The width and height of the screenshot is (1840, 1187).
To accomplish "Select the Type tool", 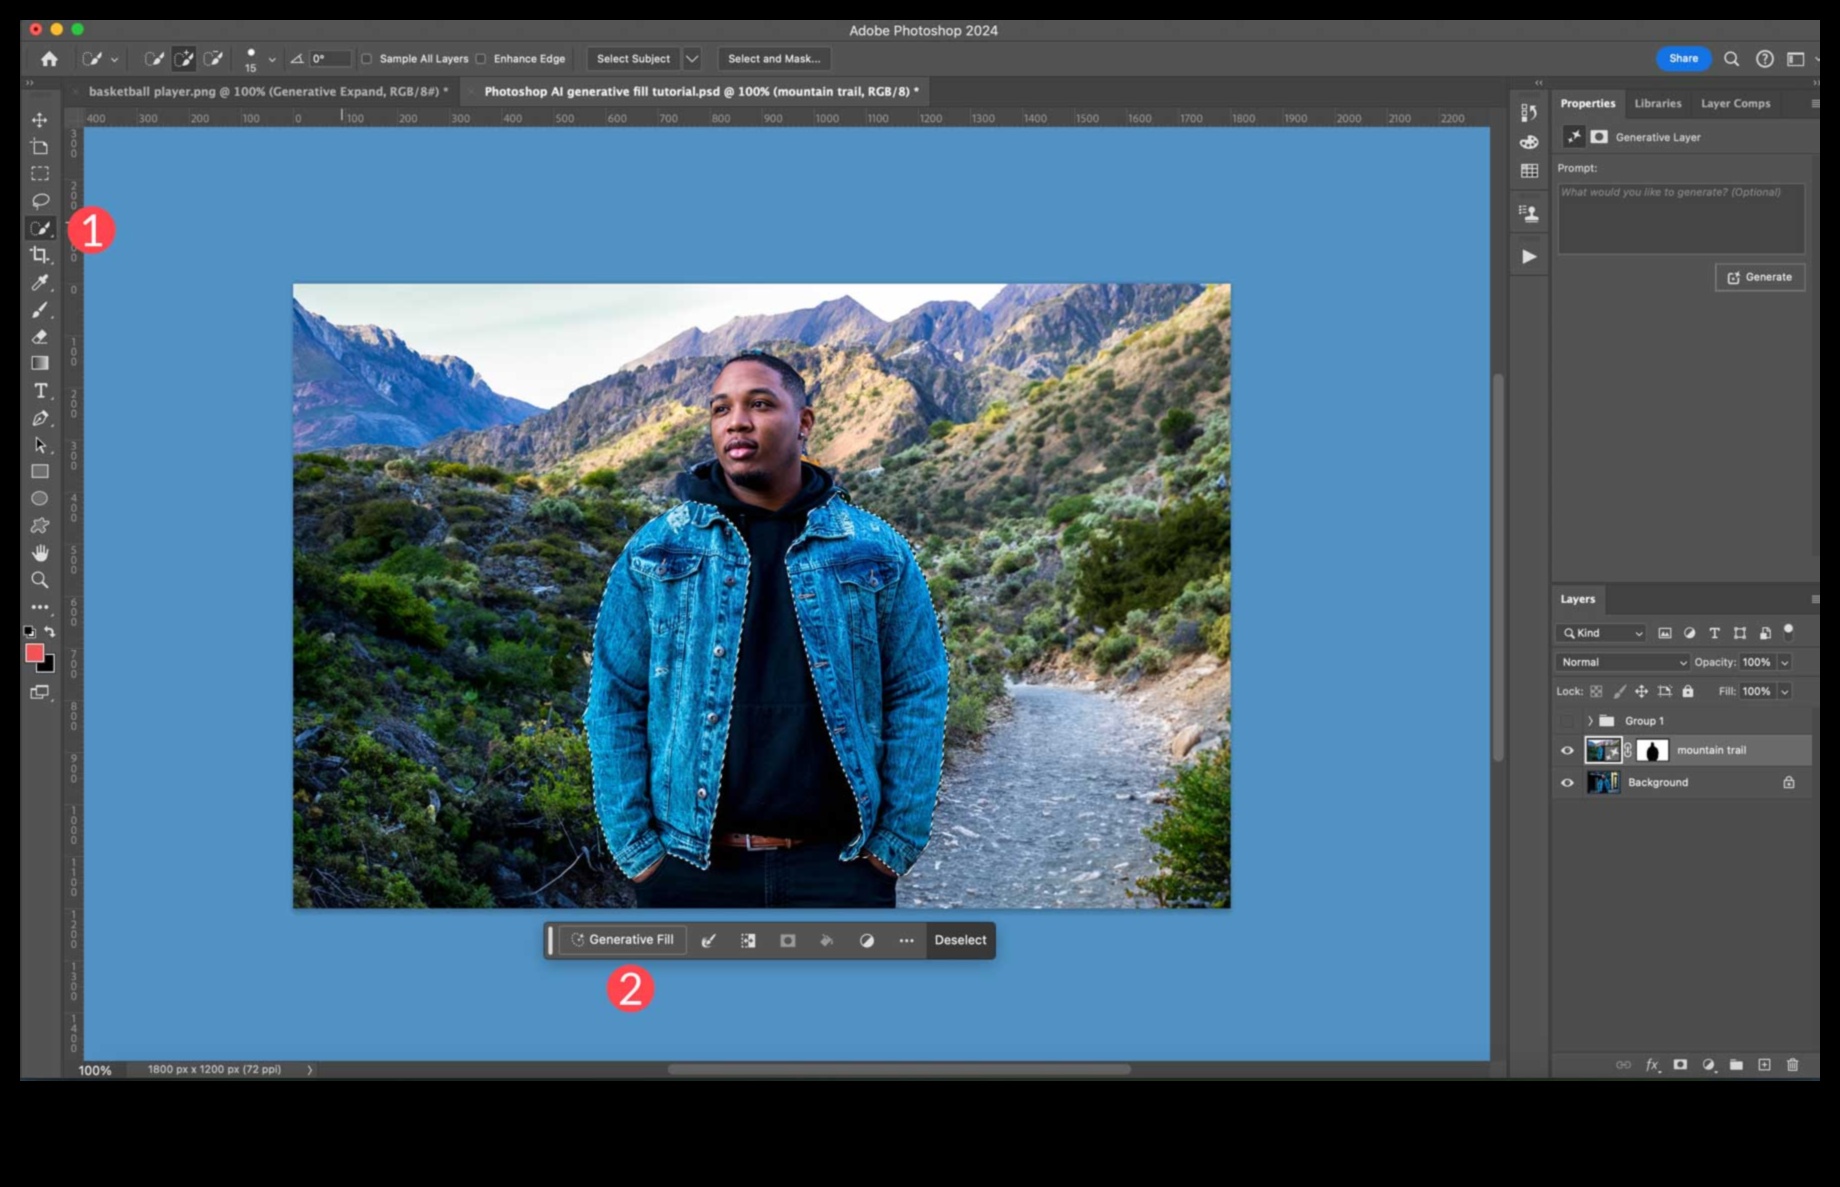I will pos(40,391).
